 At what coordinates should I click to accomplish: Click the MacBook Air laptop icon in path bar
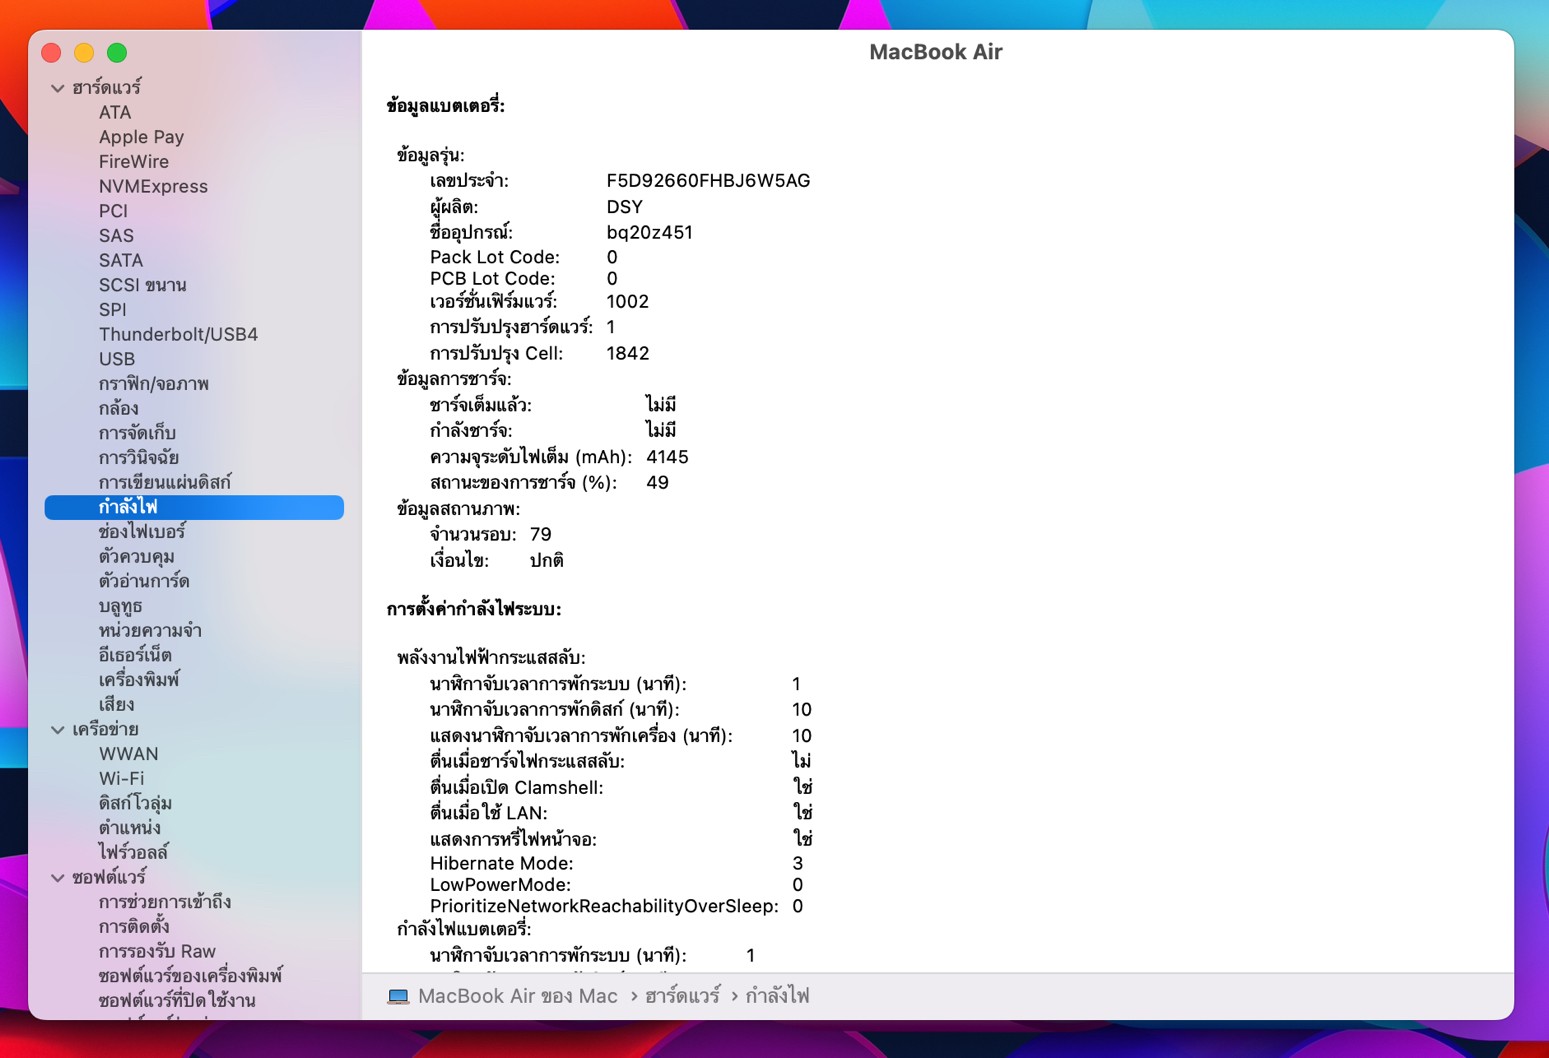pos(398,997)
